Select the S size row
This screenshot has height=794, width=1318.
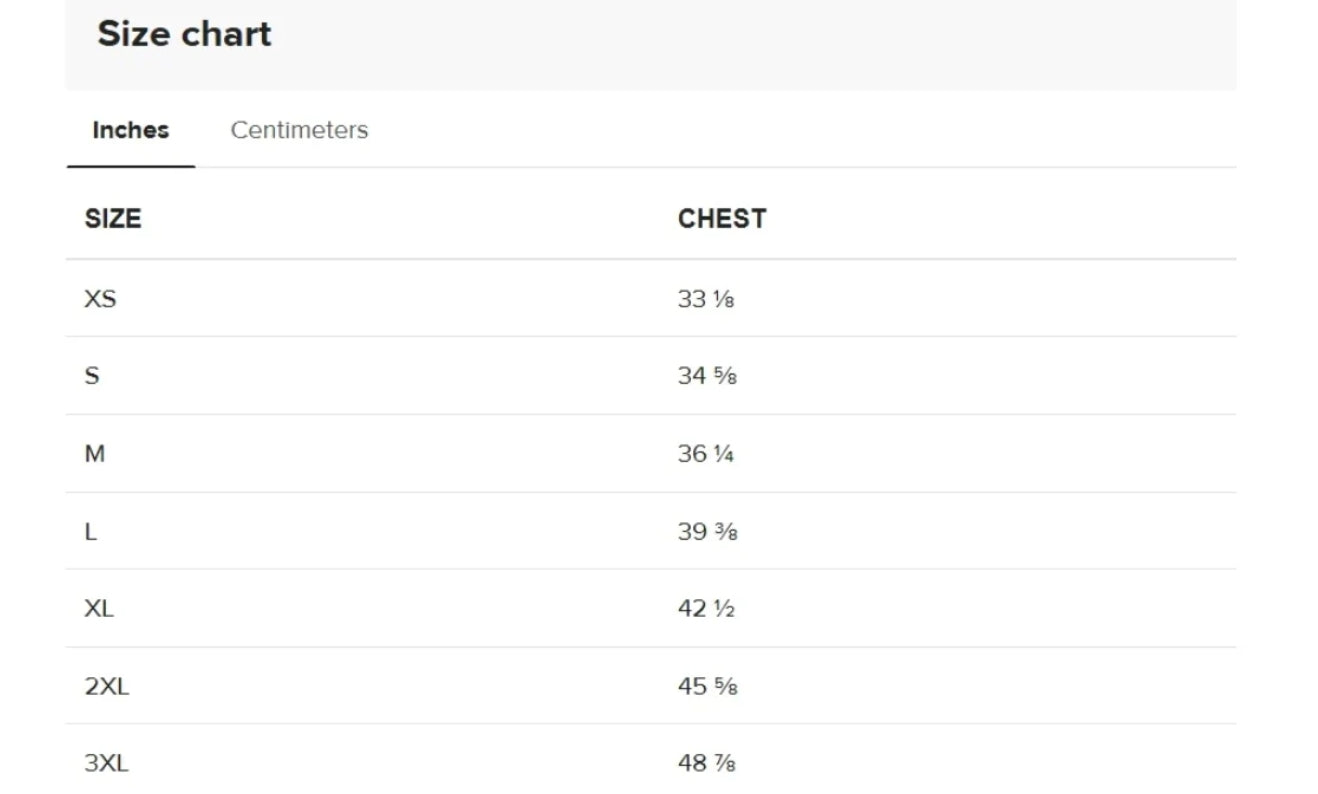pyautogui.click(x=651, y=376)
